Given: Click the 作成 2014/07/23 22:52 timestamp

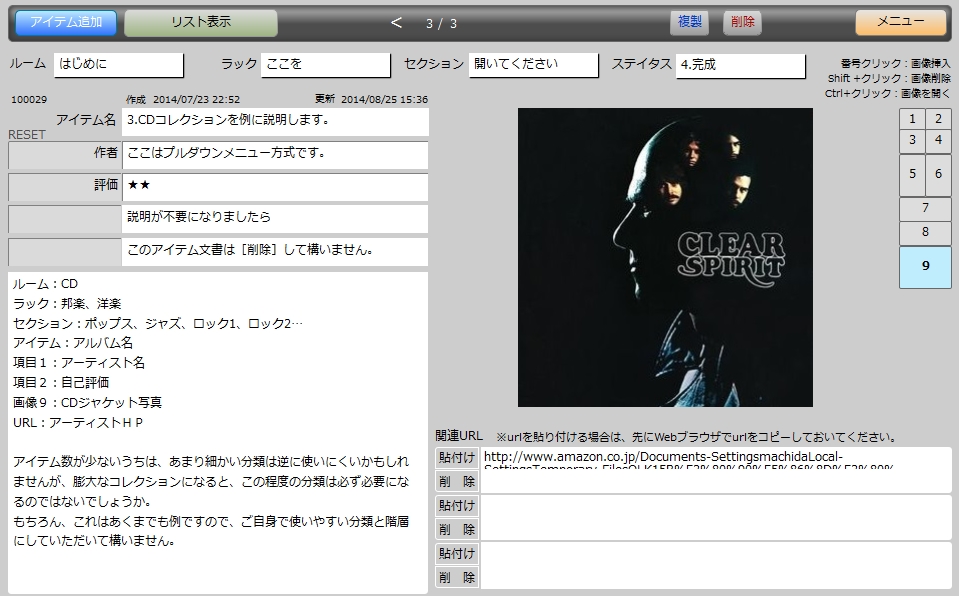Looking at the screenshot, I should tap(183, 99).
